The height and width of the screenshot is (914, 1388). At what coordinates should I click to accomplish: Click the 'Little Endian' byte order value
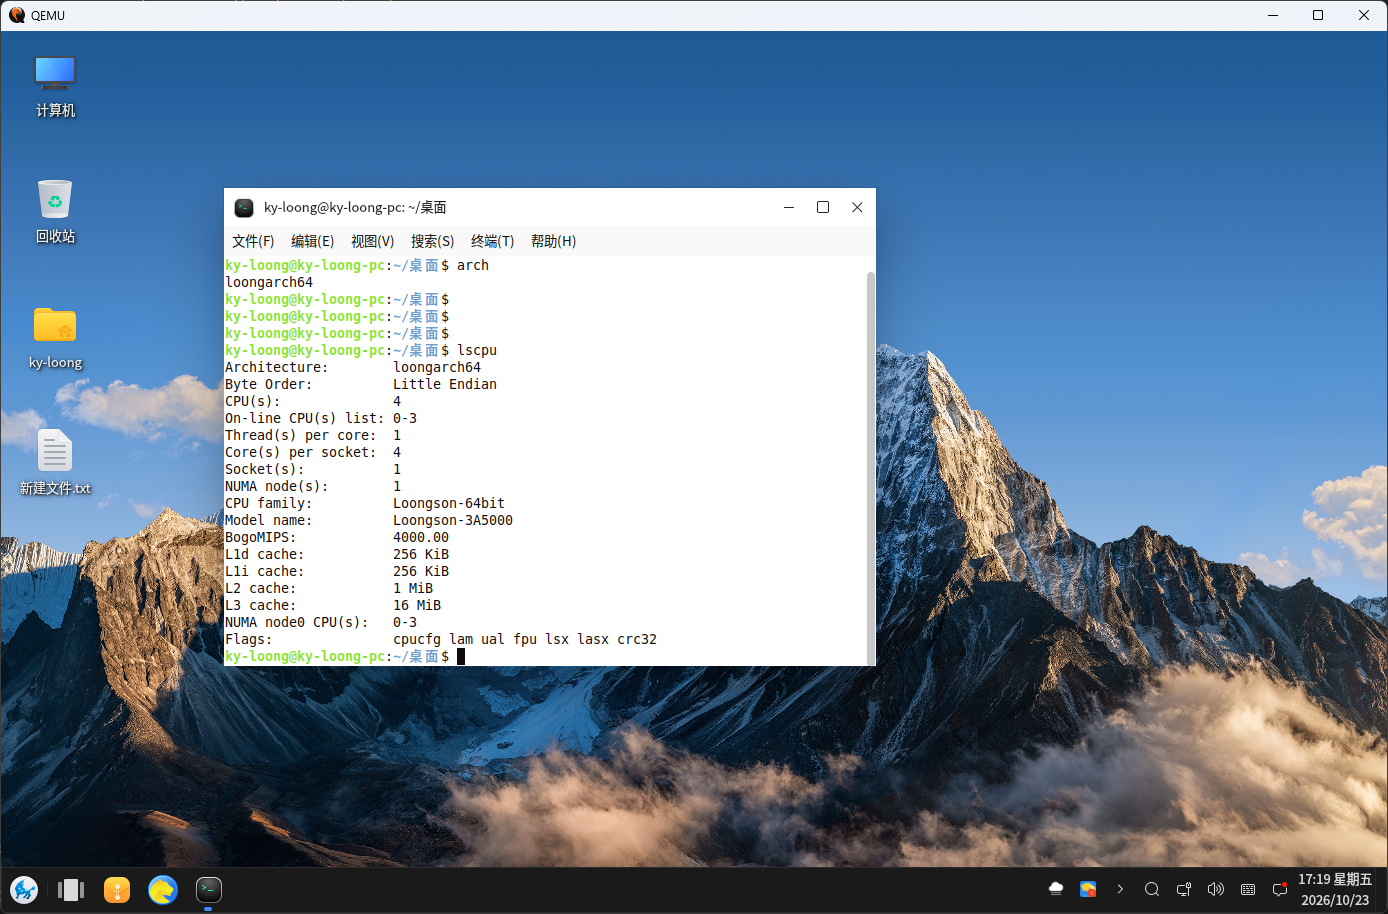pyautogui.click(x=445, y=384)
